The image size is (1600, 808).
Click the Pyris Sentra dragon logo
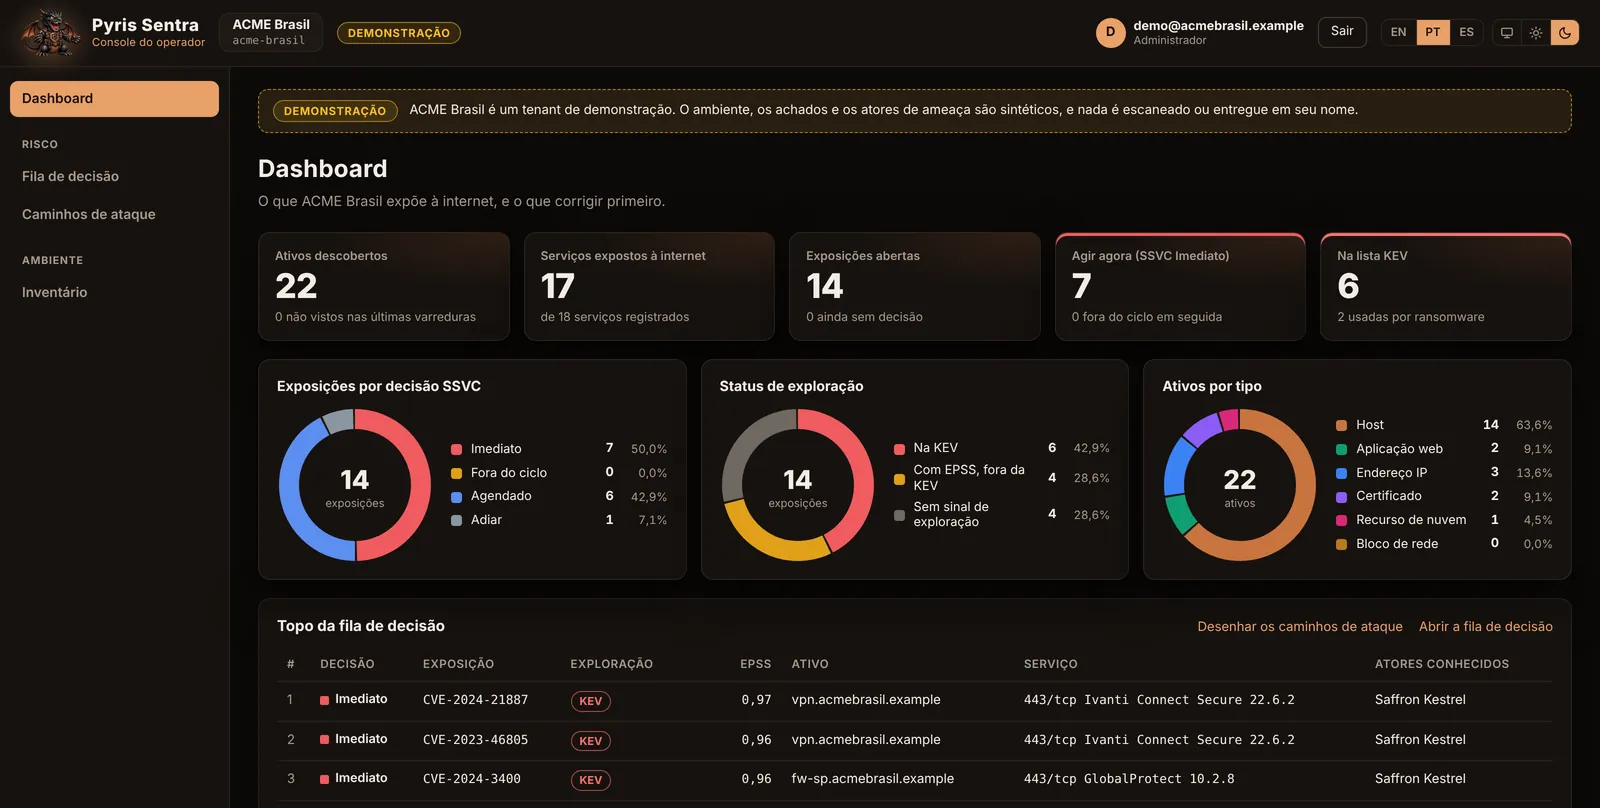[x=51, y=33]
